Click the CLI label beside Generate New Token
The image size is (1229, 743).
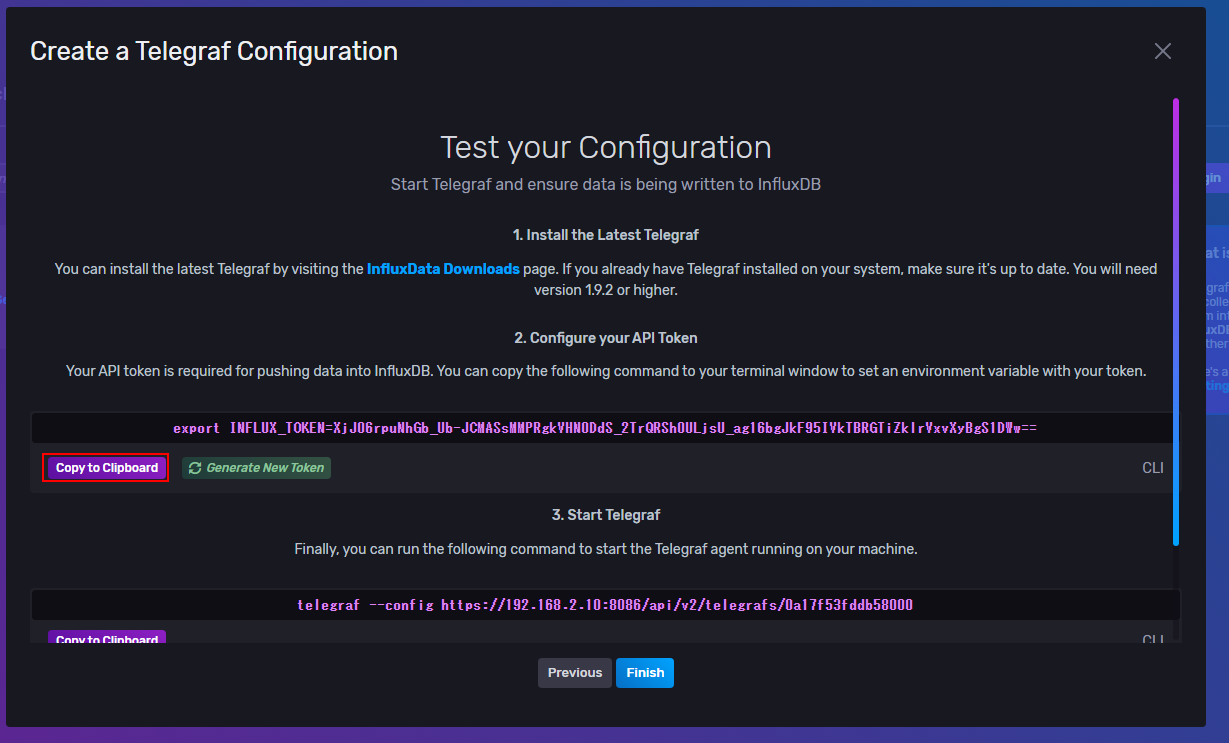coord(1153,468)
